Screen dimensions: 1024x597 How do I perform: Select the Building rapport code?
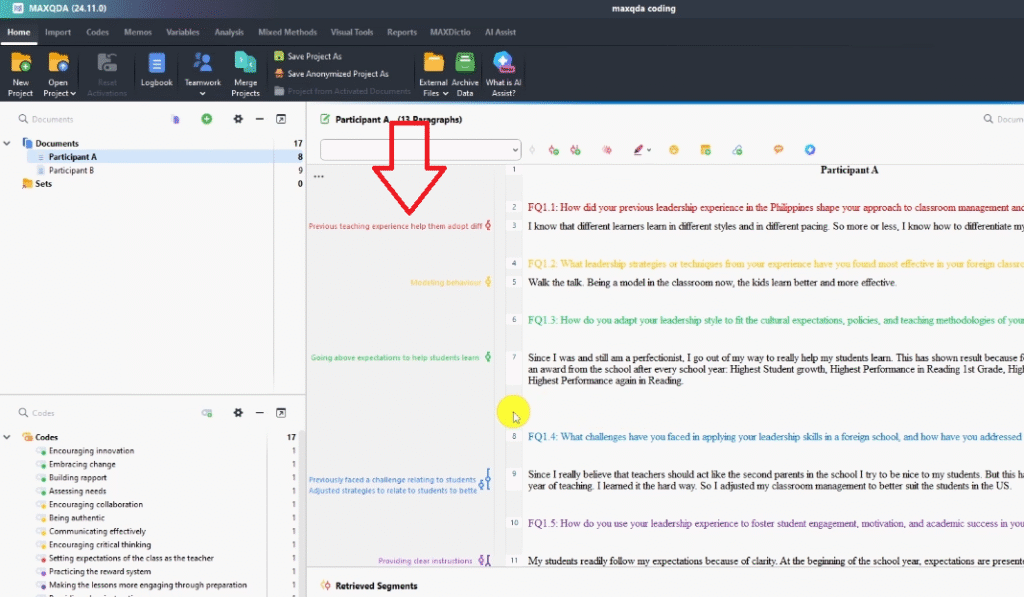pos(77,478)
